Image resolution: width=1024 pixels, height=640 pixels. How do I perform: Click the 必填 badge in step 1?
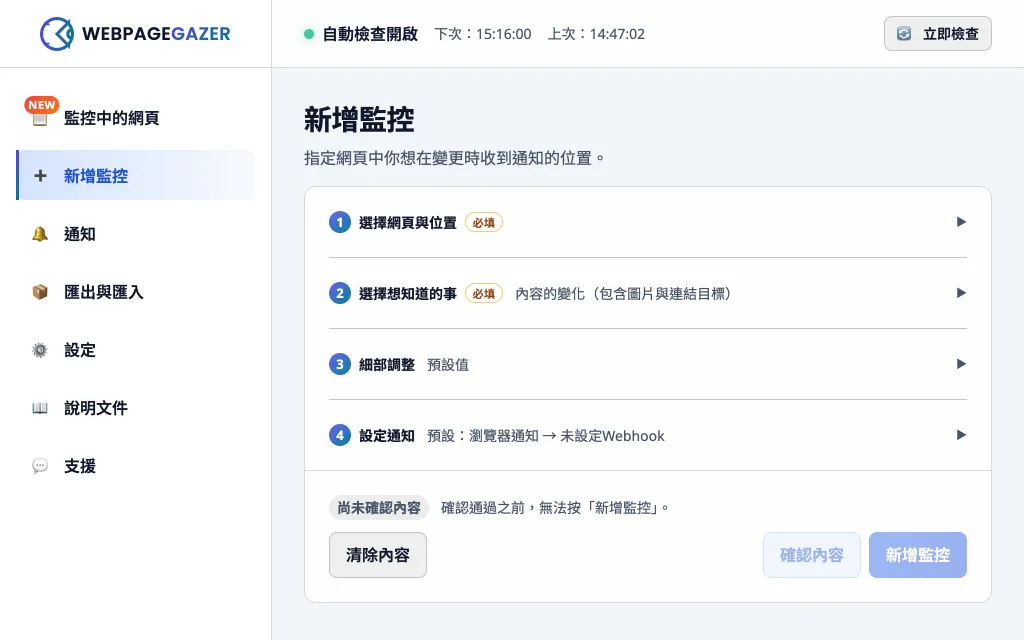pos(484,223)
